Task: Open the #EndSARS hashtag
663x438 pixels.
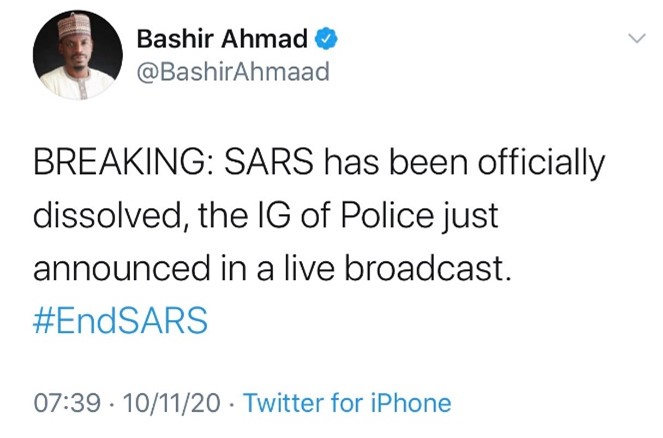Action: (x=121, y=321)
